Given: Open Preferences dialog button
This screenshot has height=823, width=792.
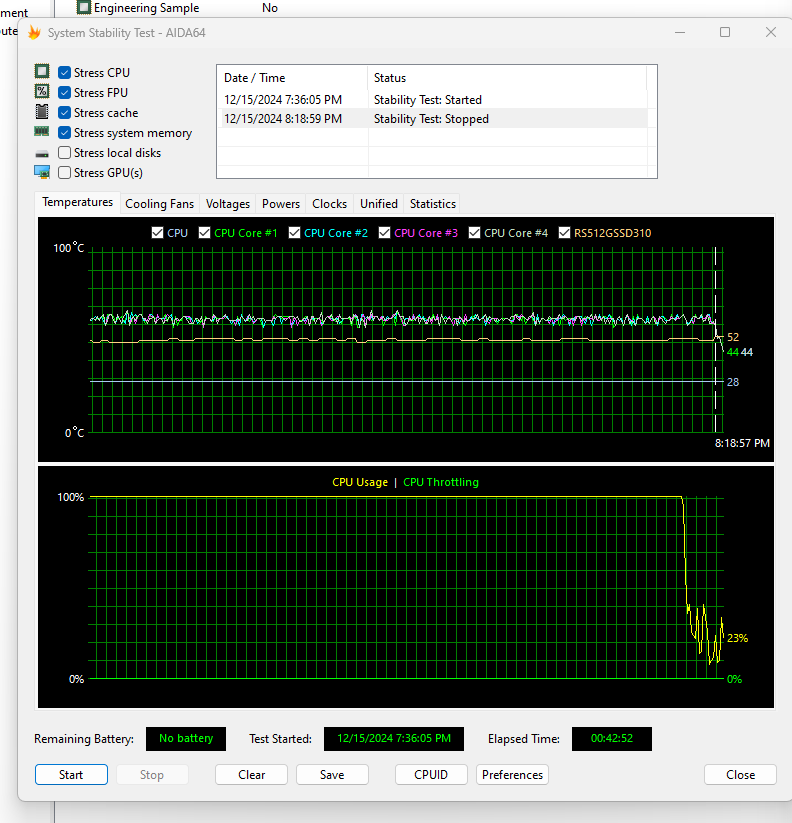Looking at the screenshot, I should coord(512,775).
